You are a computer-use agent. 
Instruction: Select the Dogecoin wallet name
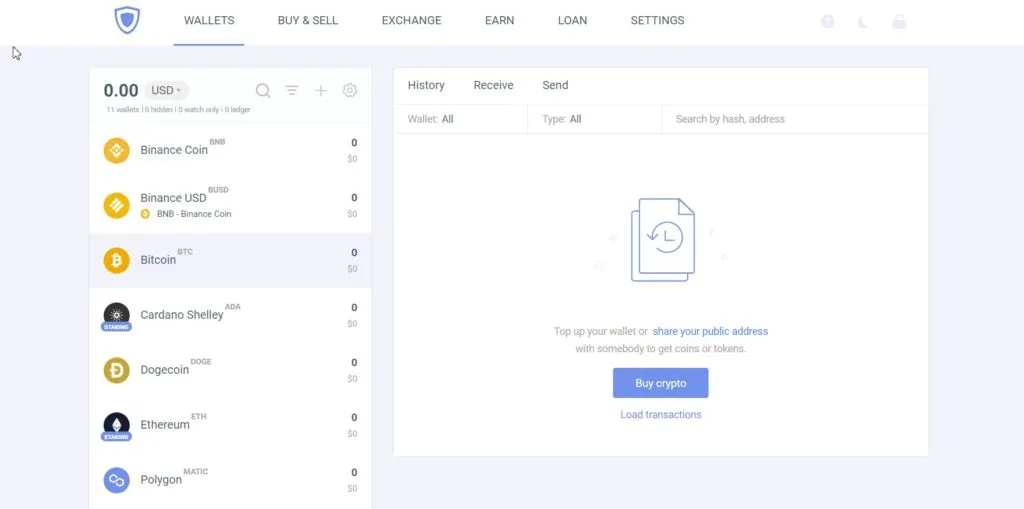pyautogui.click(x=165, y=370)
